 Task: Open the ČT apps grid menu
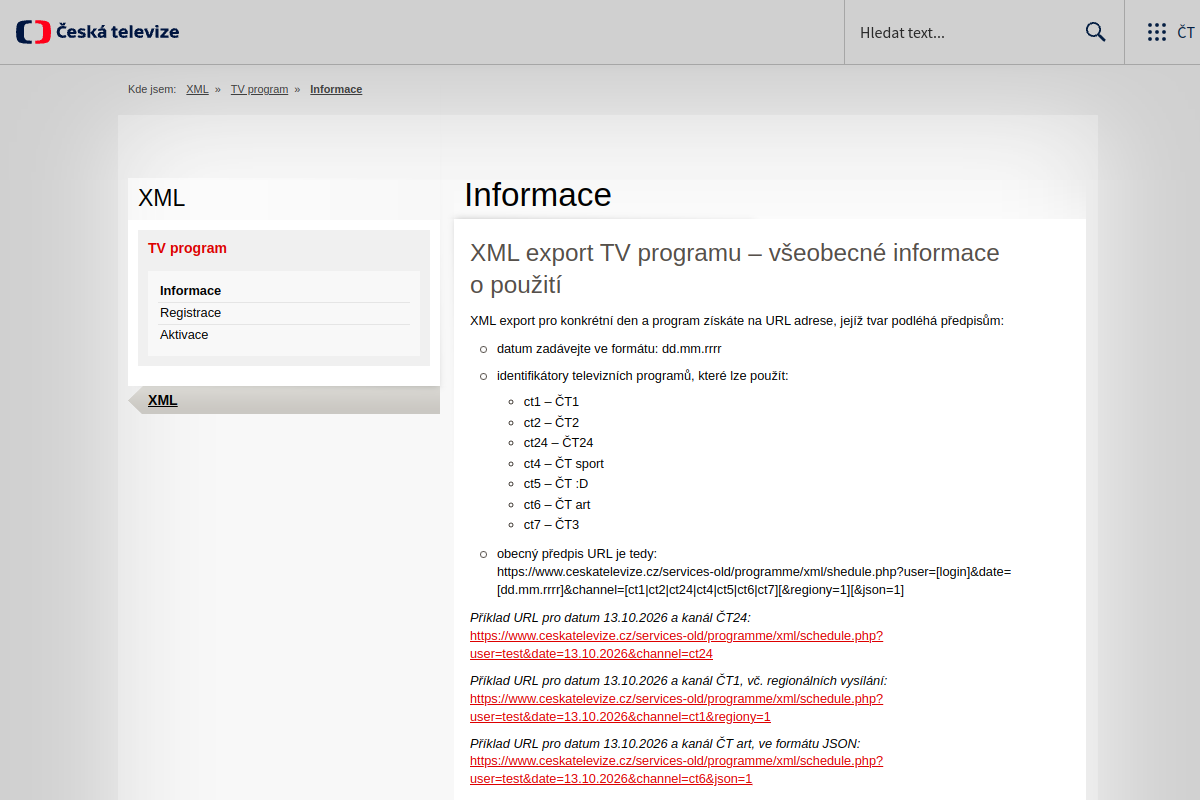coord(1170,32)
